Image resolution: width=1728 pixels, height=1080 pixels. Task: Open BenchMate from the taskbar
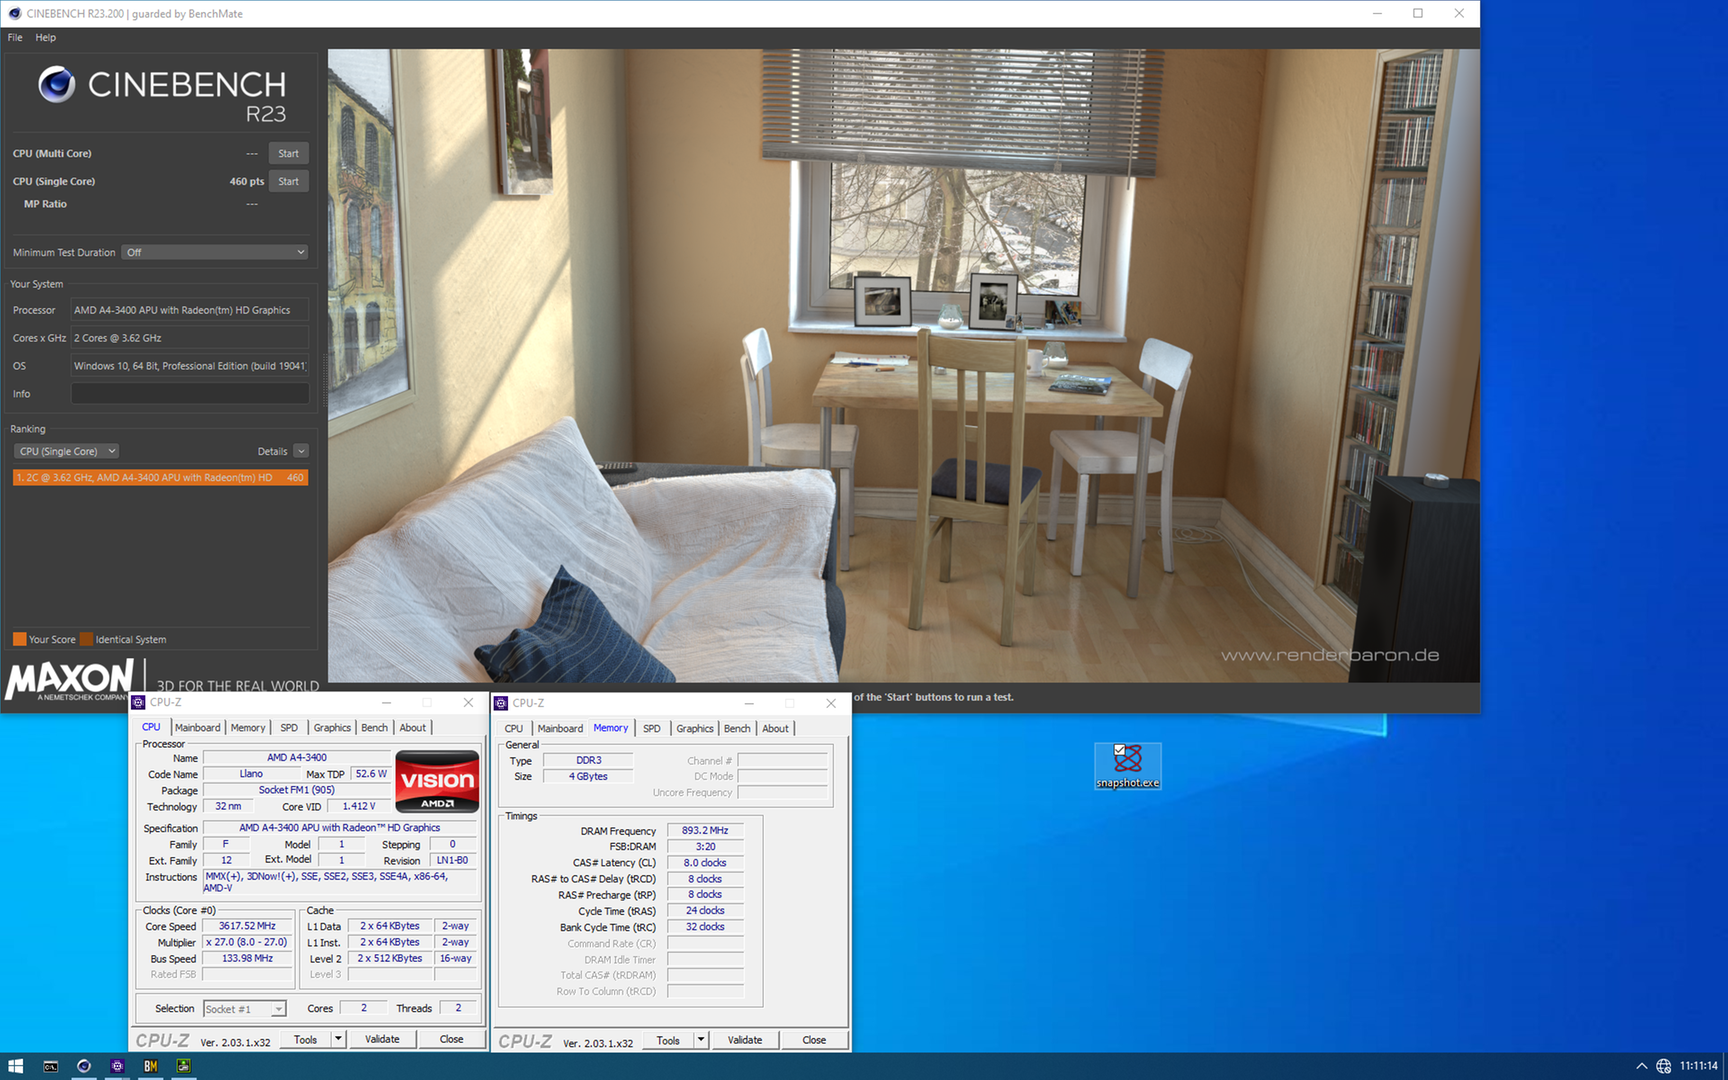coord(150,1066)
